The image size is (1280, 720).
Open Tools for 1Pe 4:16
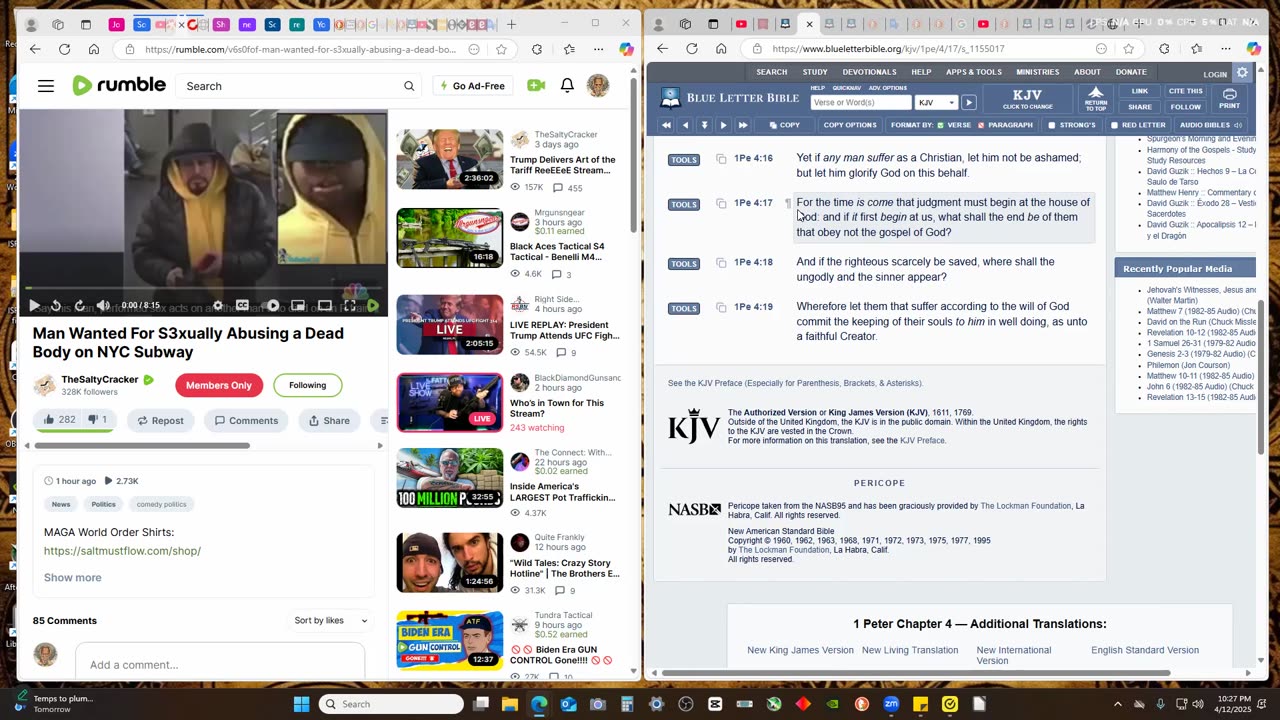[x=684, y=159]
